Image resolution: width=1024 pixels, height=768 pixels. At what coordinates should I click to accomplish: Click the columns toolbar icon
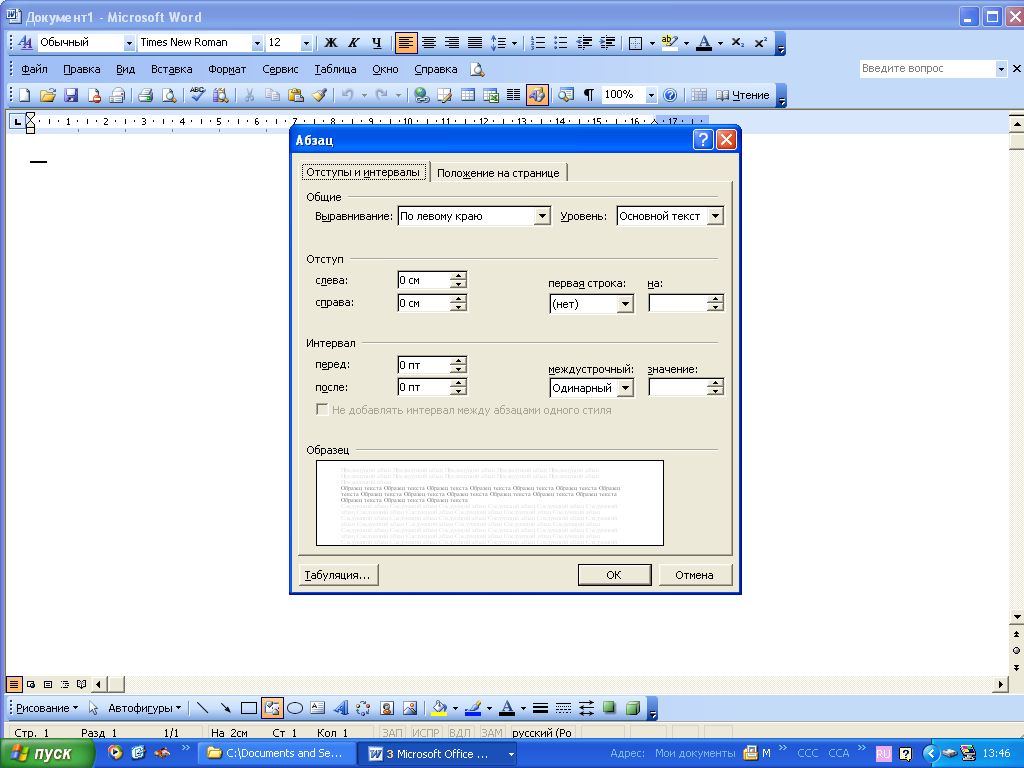click(514, 95)
